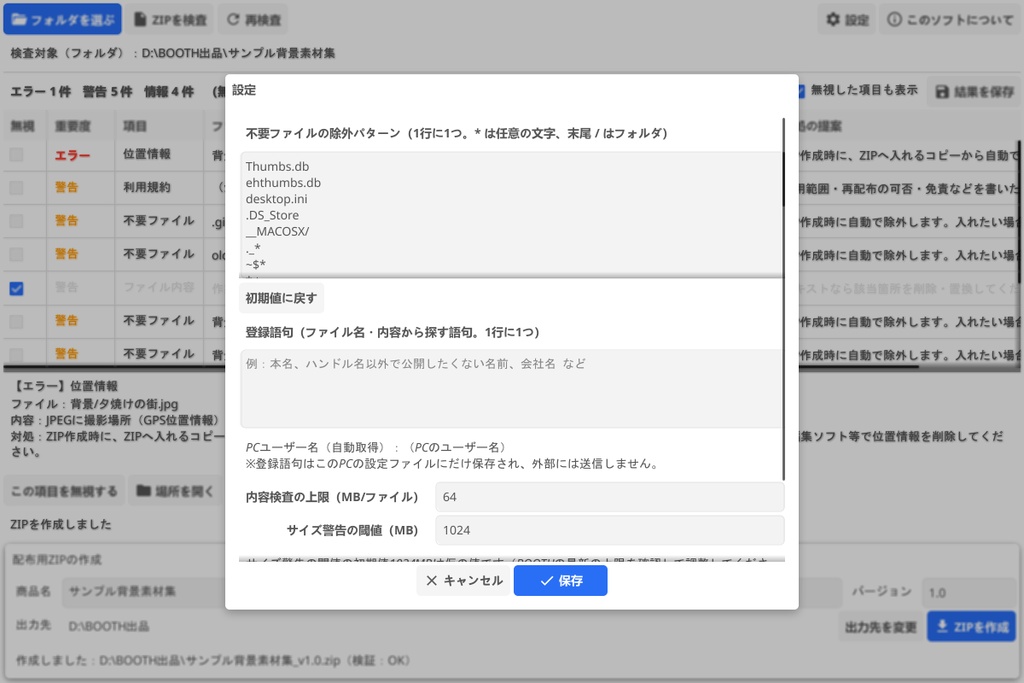
Task: Click 場所を開く folder button
Action: [175, 491]
